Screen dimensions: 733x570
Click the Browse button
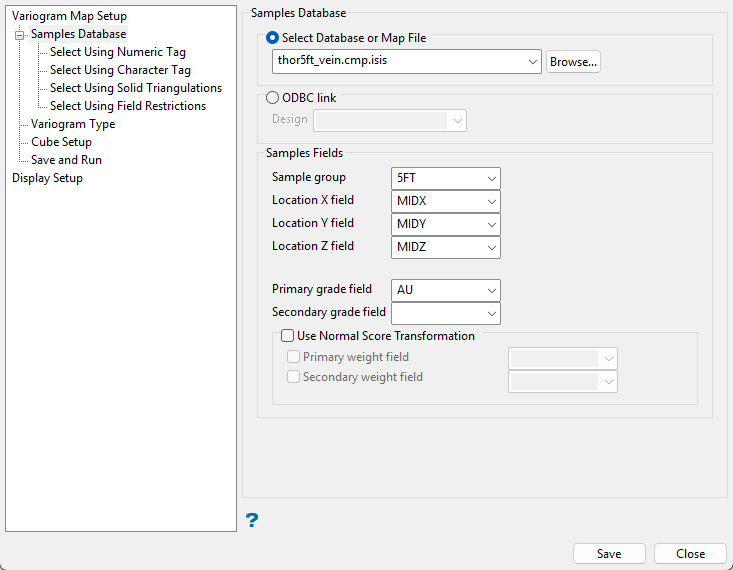tap(573, 62)
